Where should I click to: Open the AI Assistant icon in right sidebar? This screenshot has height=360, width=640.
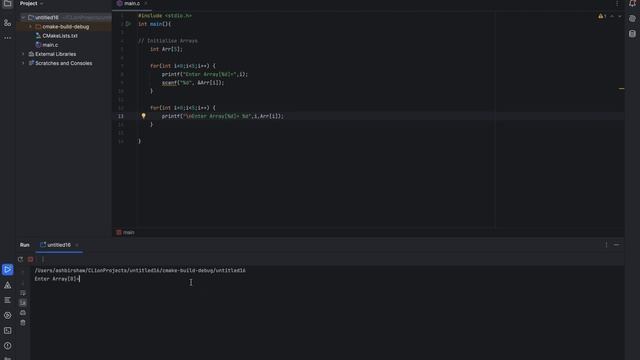pyautogui.click(x=632, y=19)
